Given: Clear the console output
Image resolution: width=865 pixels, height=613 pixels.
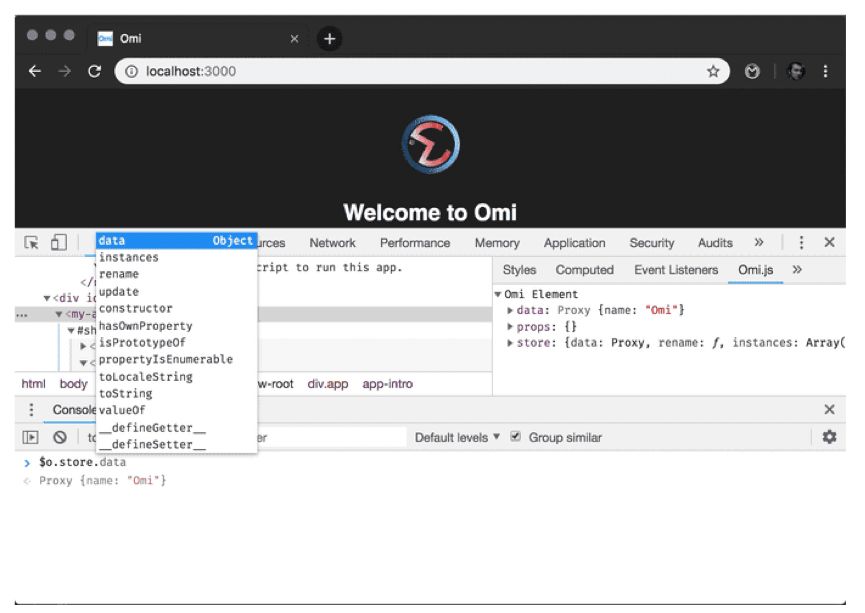Looking at the screenshot, I should click(60, 438).
